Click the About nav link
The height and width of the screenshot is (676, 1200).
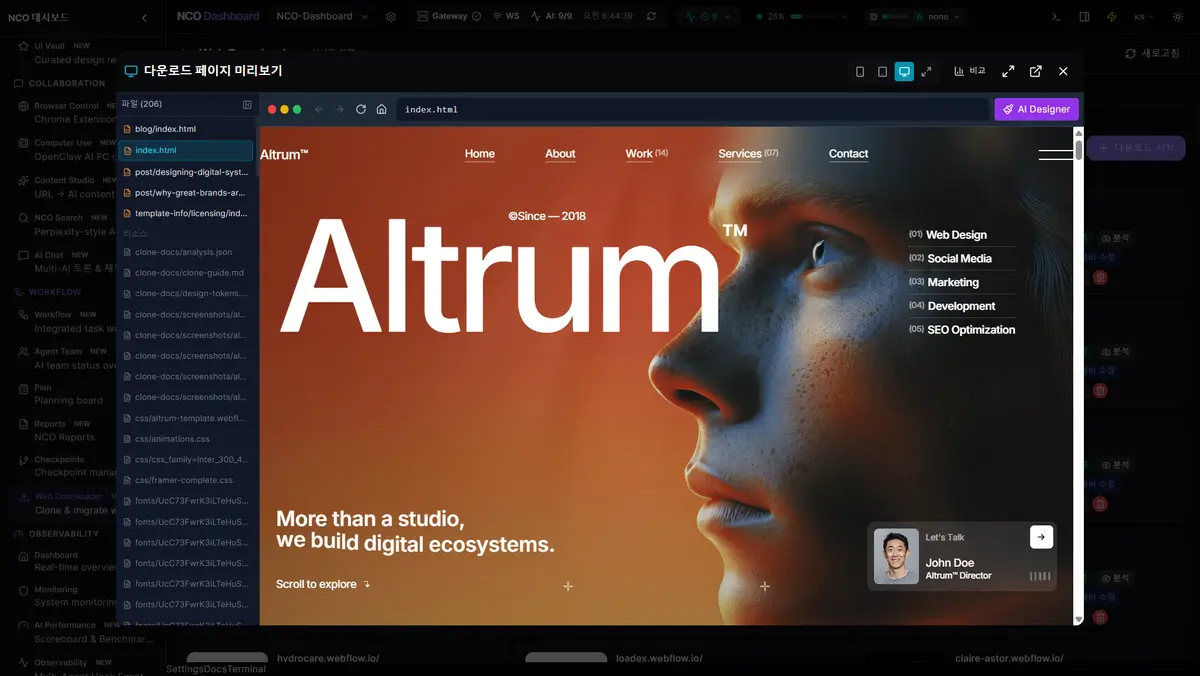tap(560, 154)
